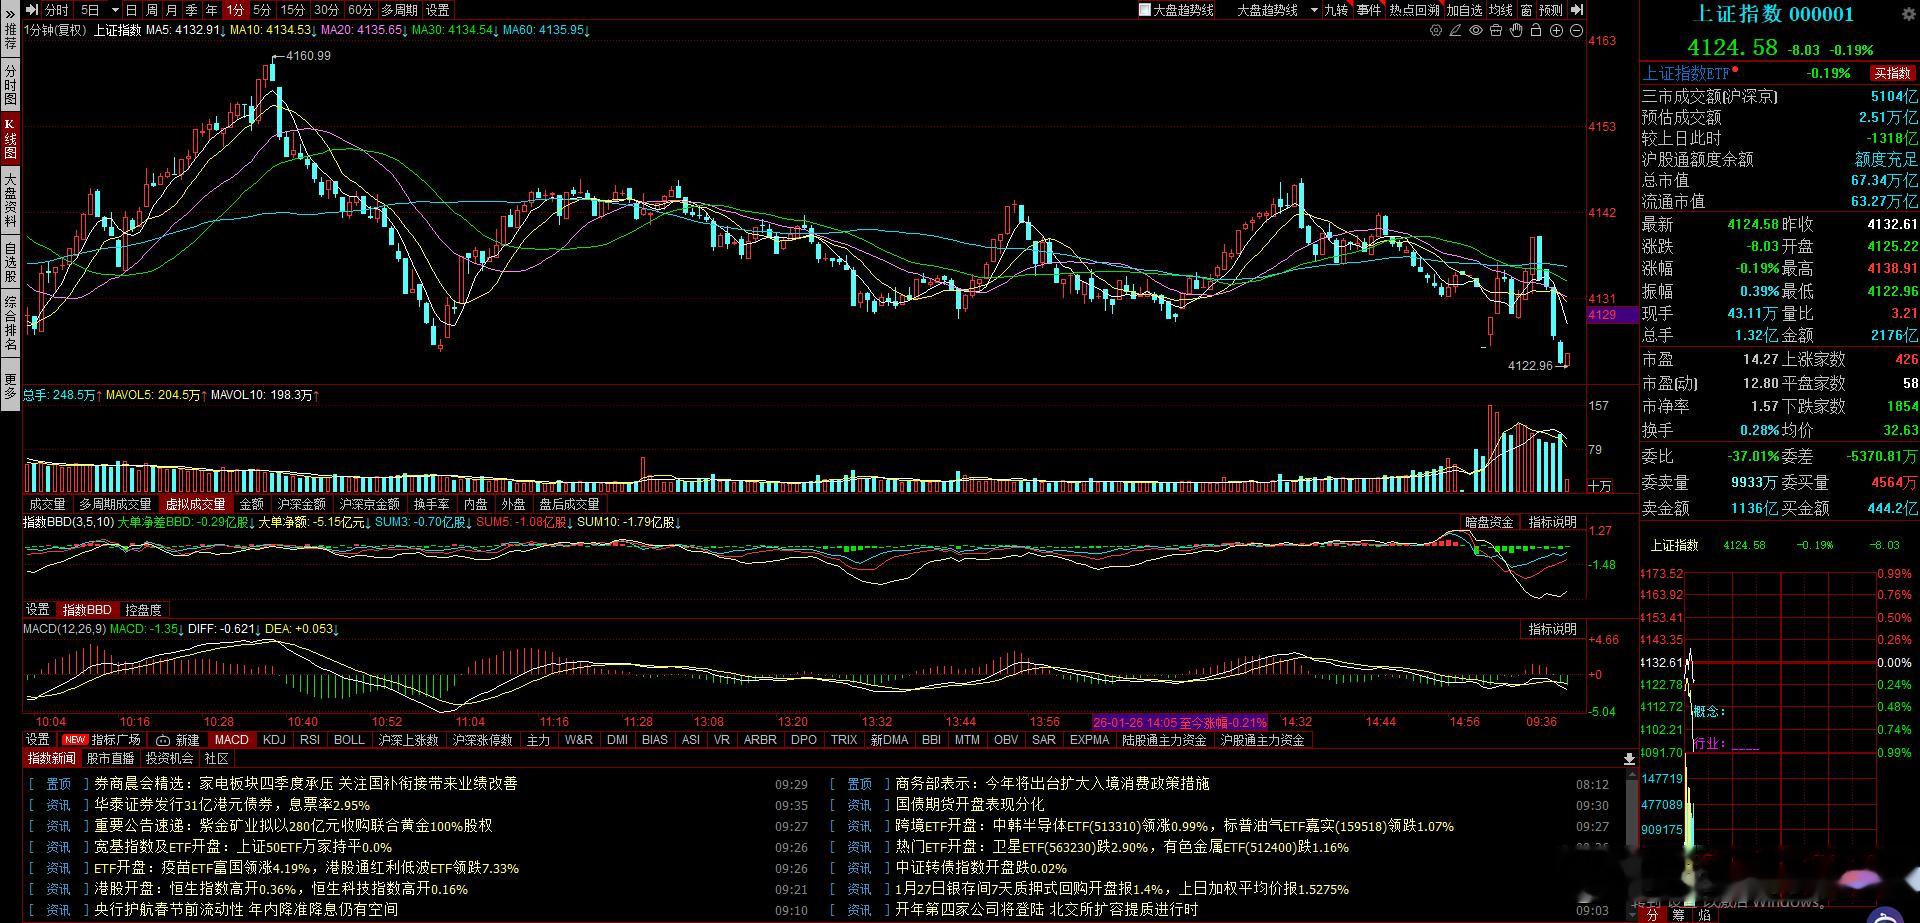
Task: Open the 股市直播 news tab
Action: (110, 759)
